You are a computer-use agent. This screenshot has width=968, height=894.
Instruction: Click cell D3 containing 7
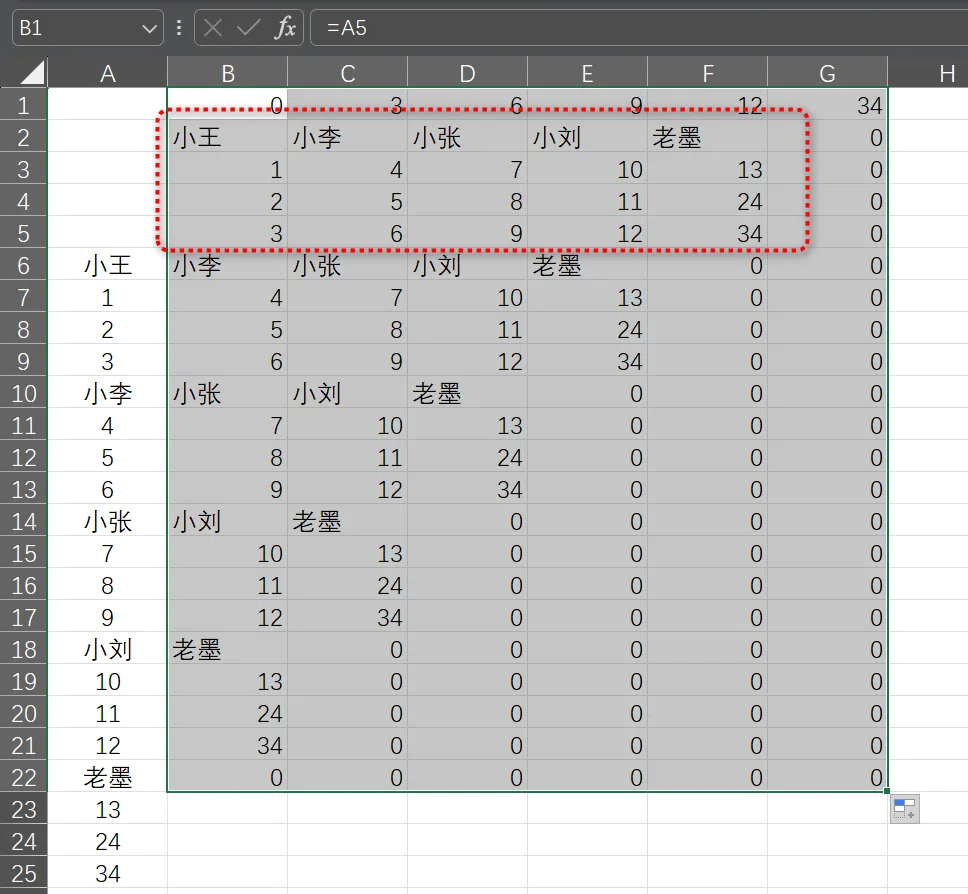pos(467,169)
